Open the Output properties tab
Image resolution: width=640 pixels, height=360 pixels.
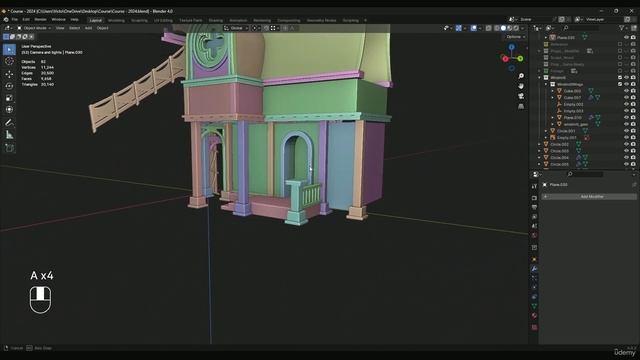pyautogui.click(x=534, y=207)
